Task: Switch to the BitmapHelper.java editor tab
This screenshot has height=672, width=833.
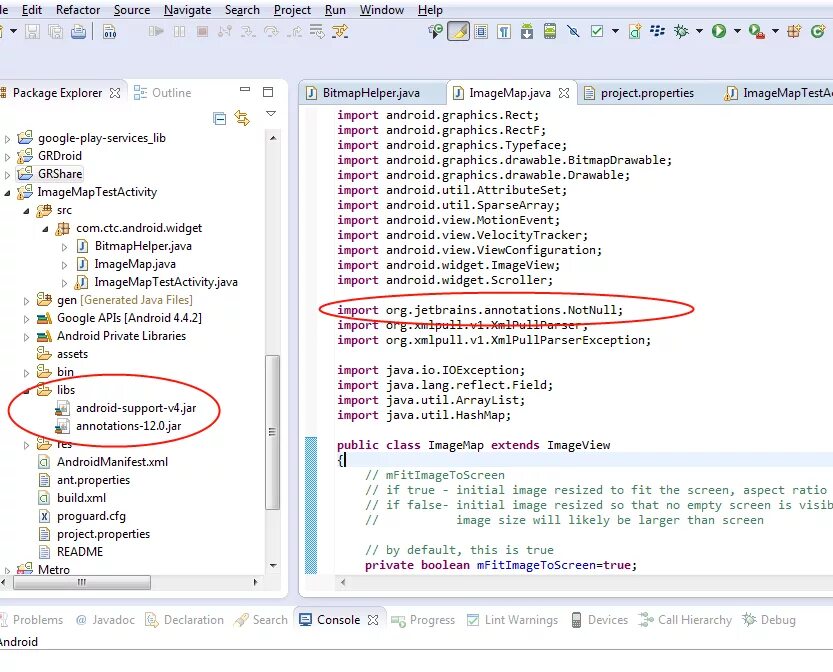Action: pos(371,93)
